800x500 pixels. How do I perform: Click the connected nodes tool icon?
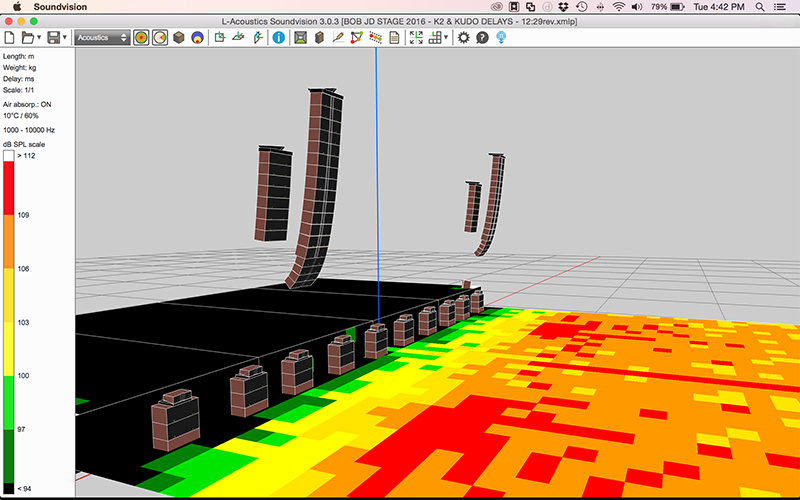[357, 38]
